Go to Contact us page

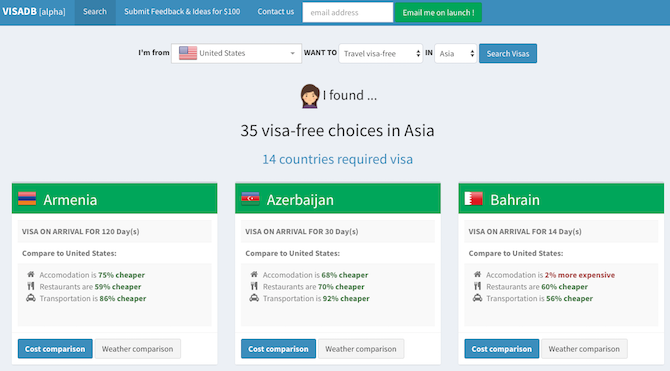pos(276,12)
